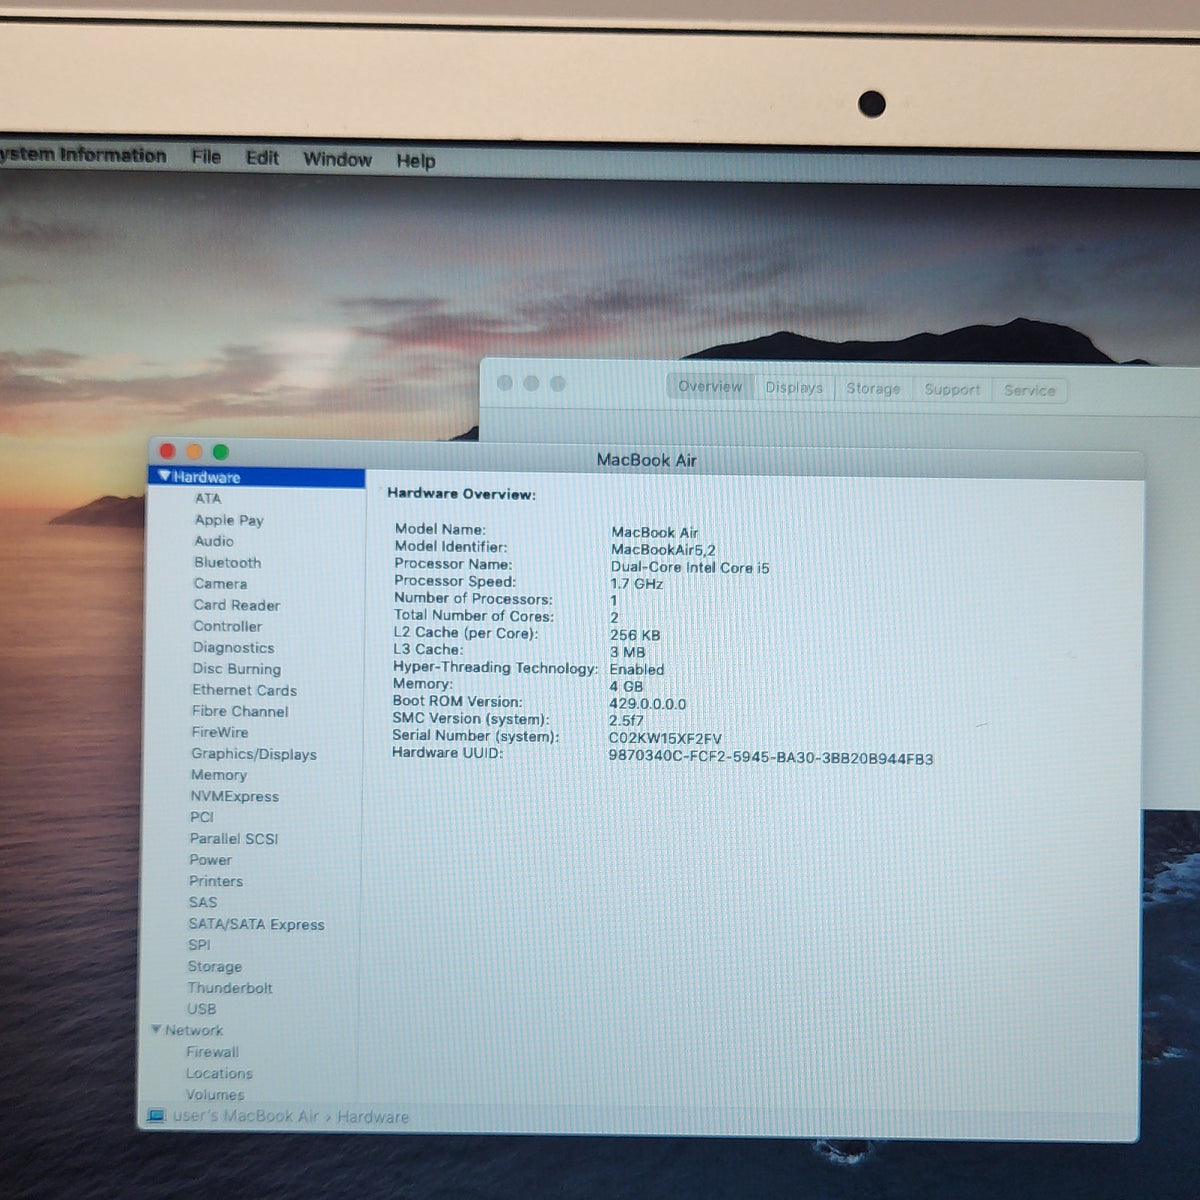
Task: Open the File menu
Action: 206,157
